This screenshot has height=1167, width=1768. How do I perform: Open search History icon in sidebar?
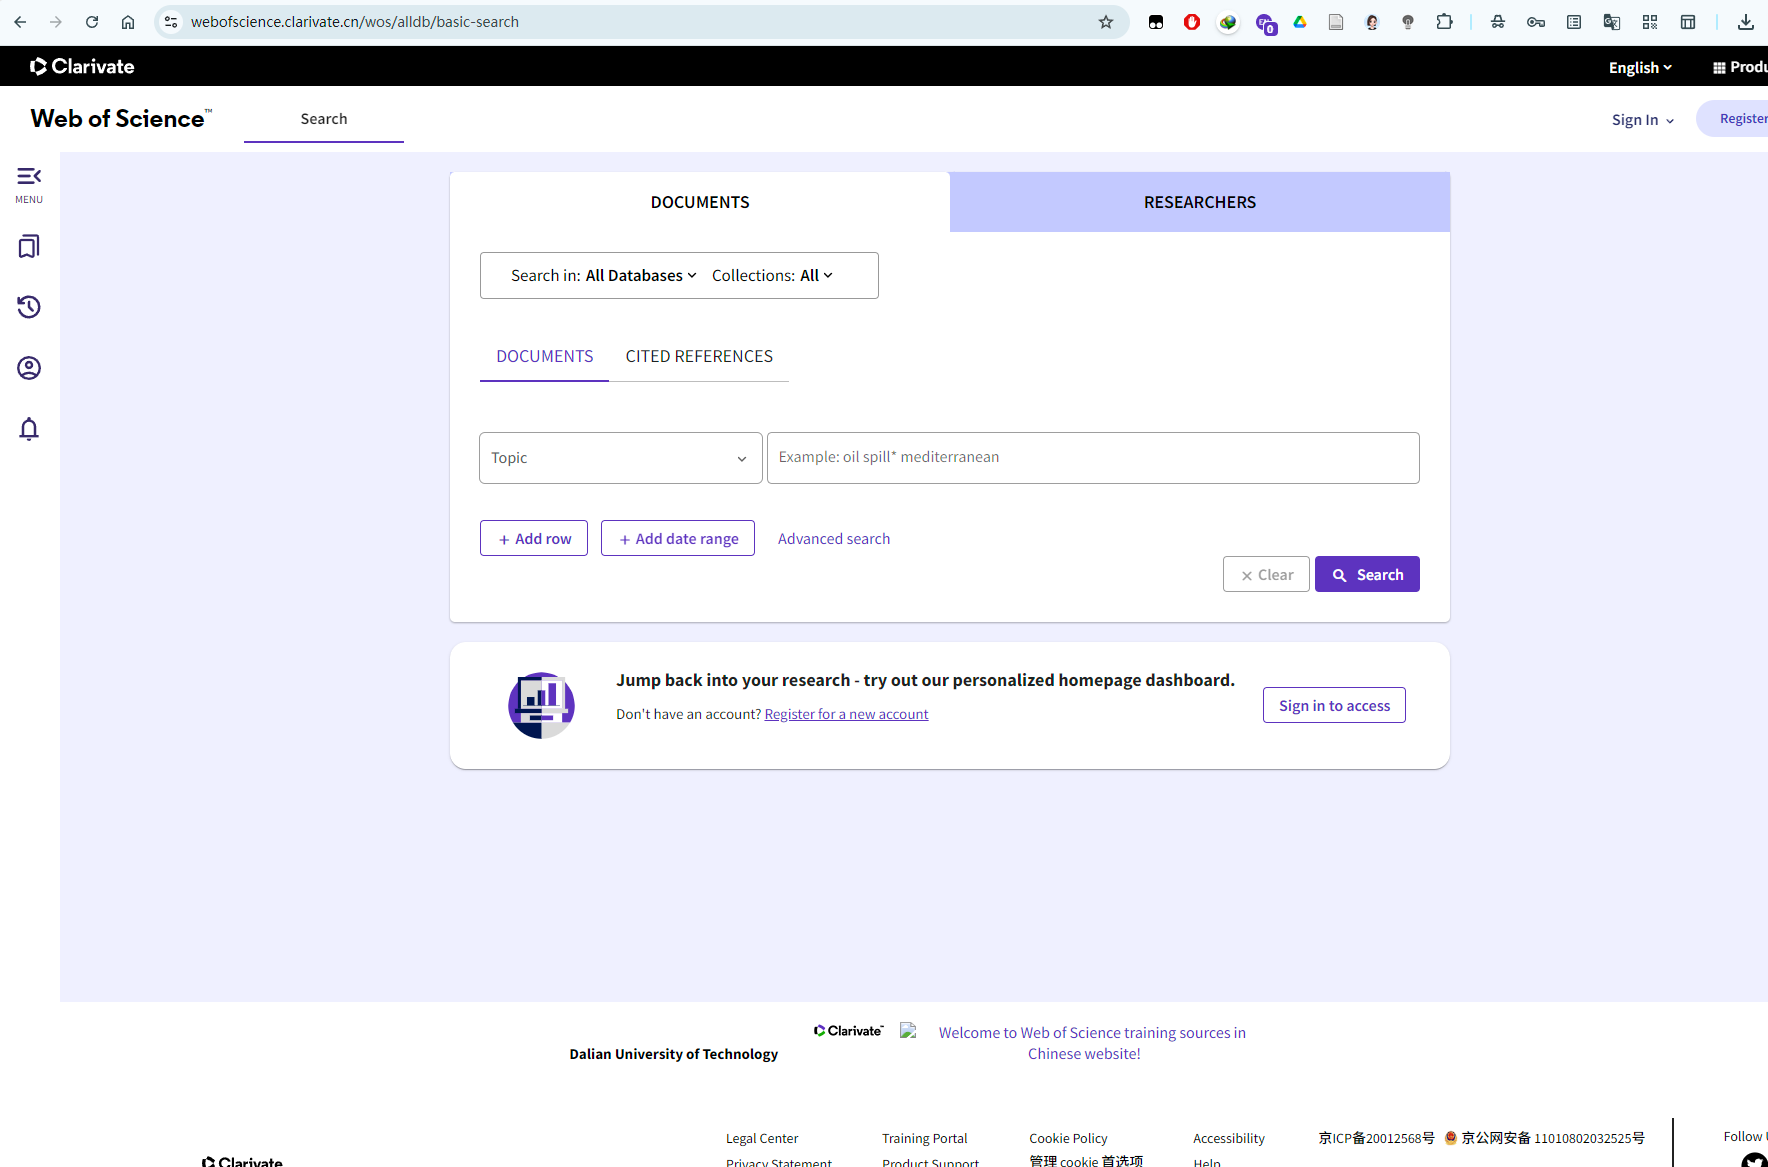tap(29, 307)
